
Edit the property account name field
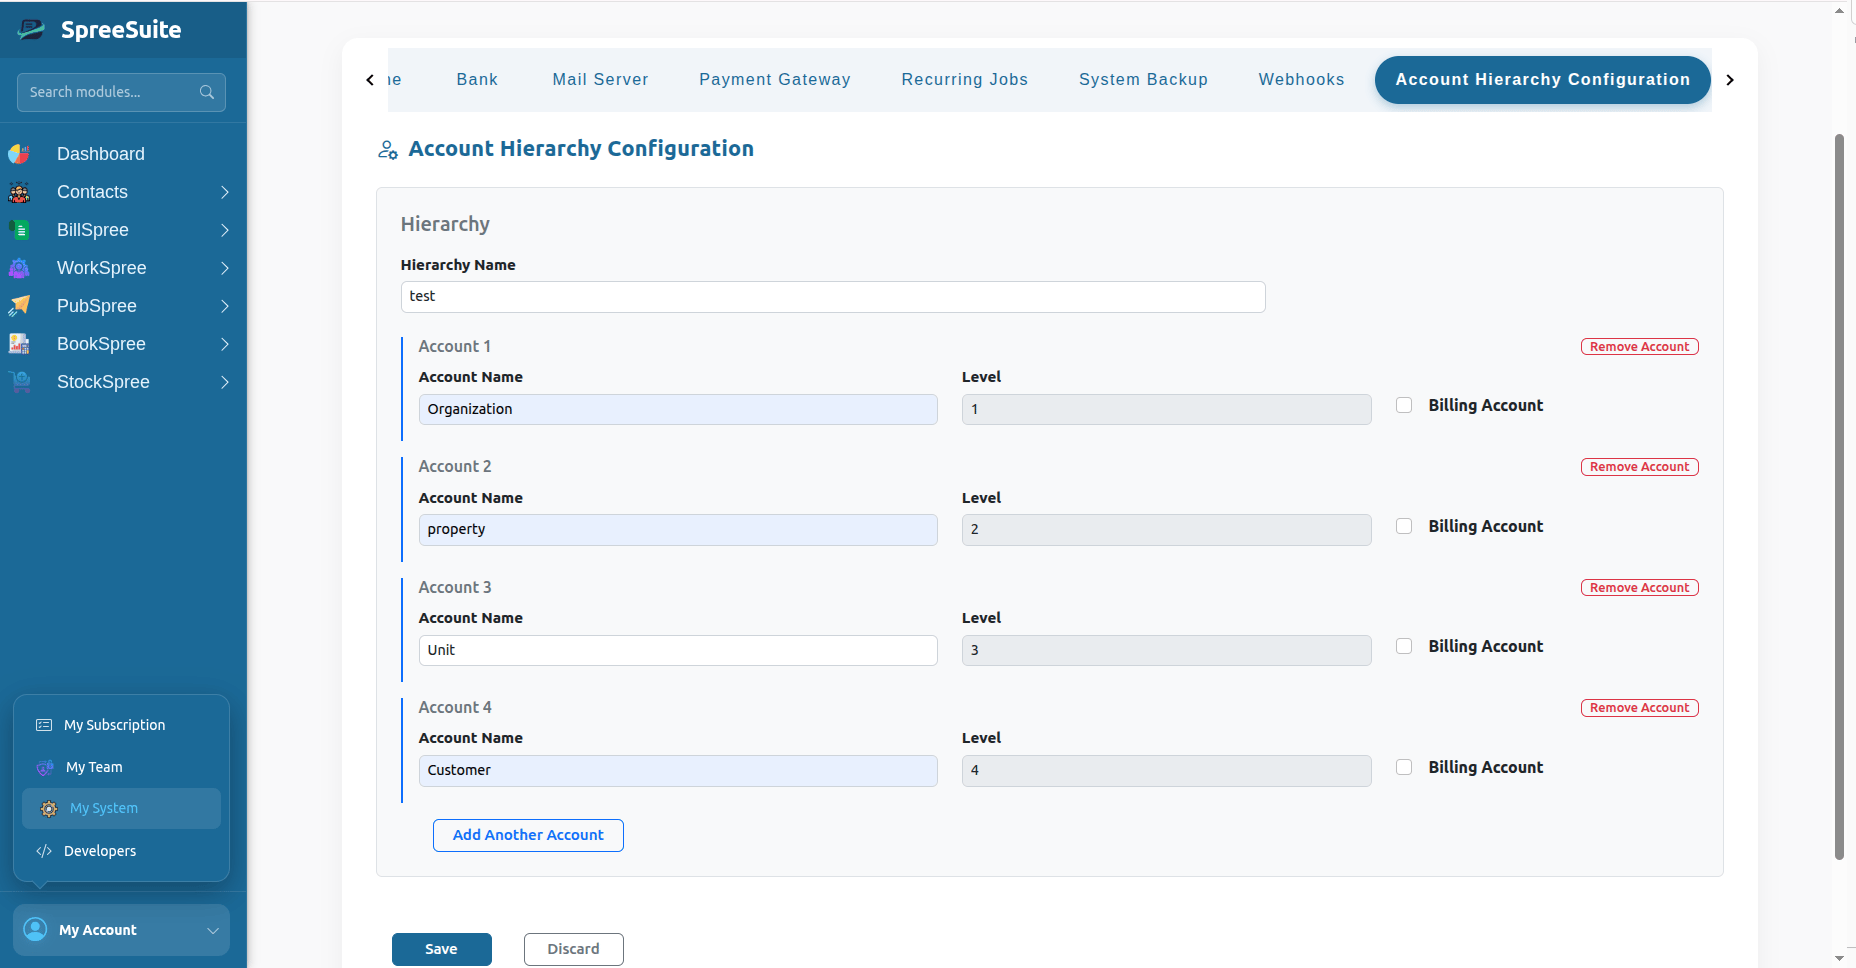coord(678,530)
